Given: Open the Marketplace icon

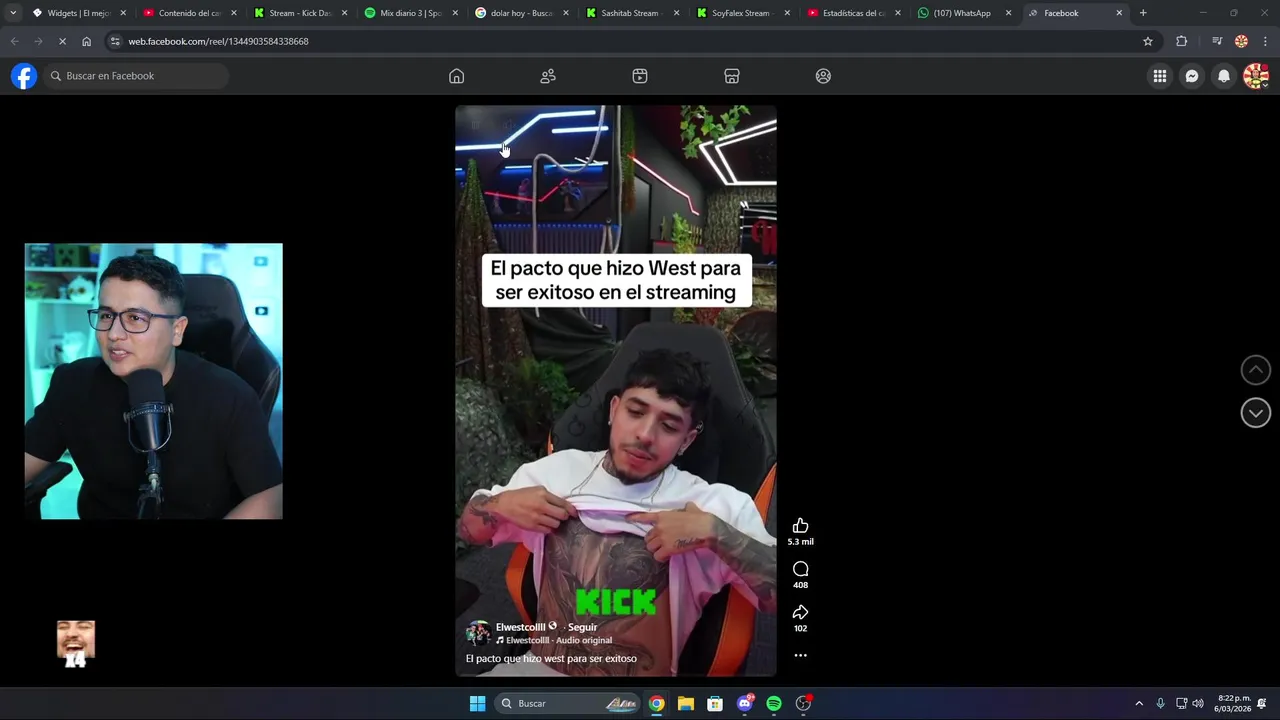Looking at the screenshot, I should 732,76.
